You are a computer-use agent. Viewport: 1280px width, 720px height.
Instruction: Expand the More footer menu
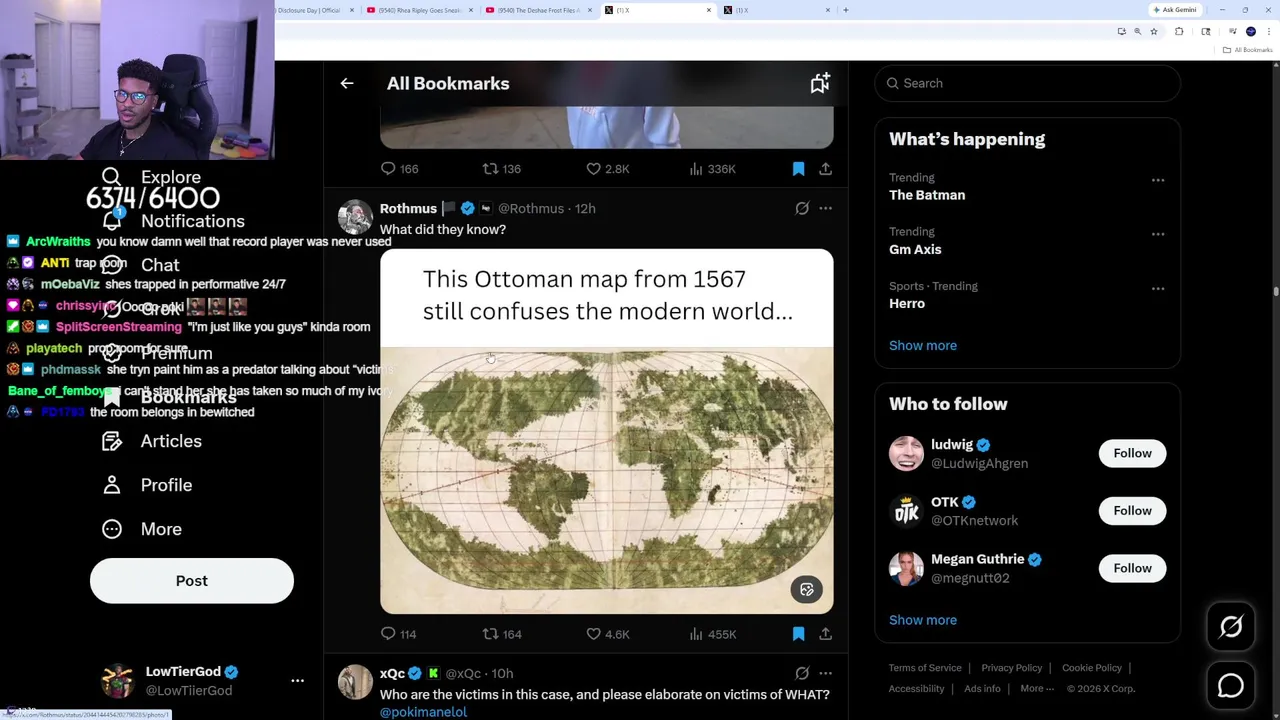point(1037,688)
